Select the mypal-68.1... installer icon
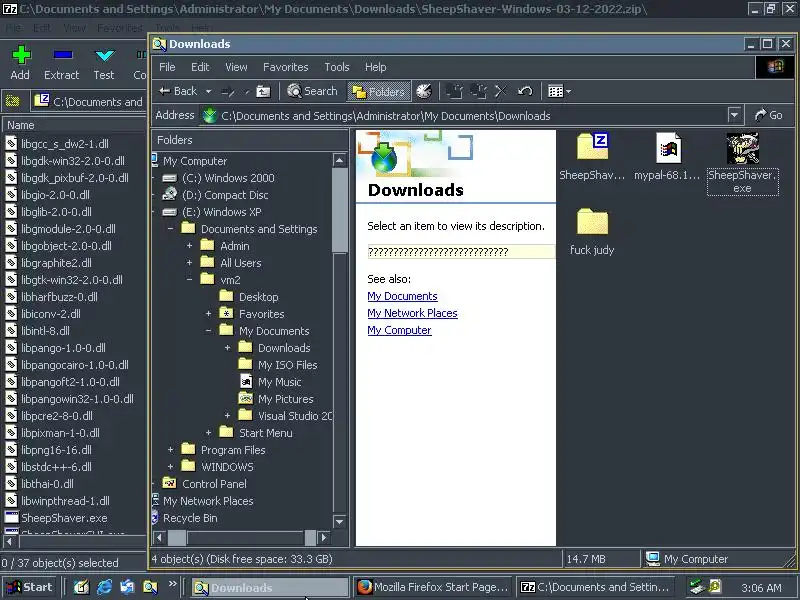This screenshot has width=800, height=600. 667,157
